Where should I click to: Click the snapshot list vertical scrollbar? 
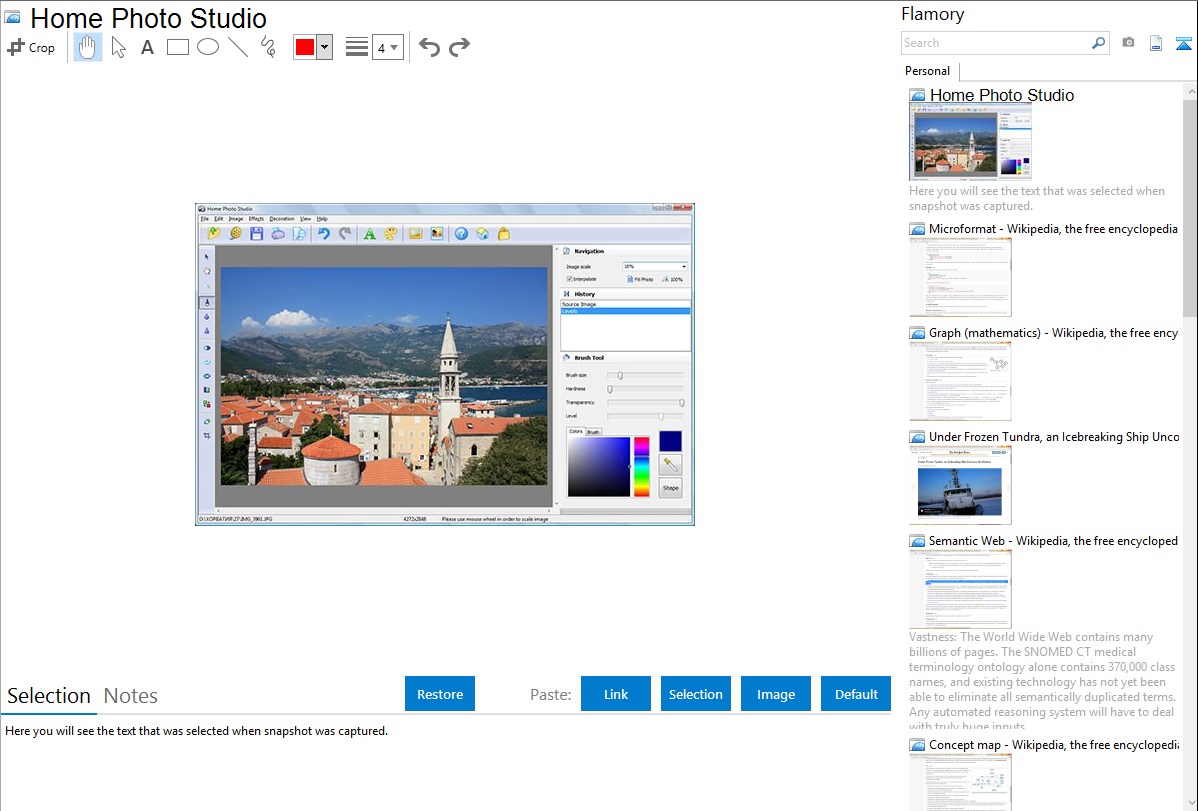coord(1190,206)
